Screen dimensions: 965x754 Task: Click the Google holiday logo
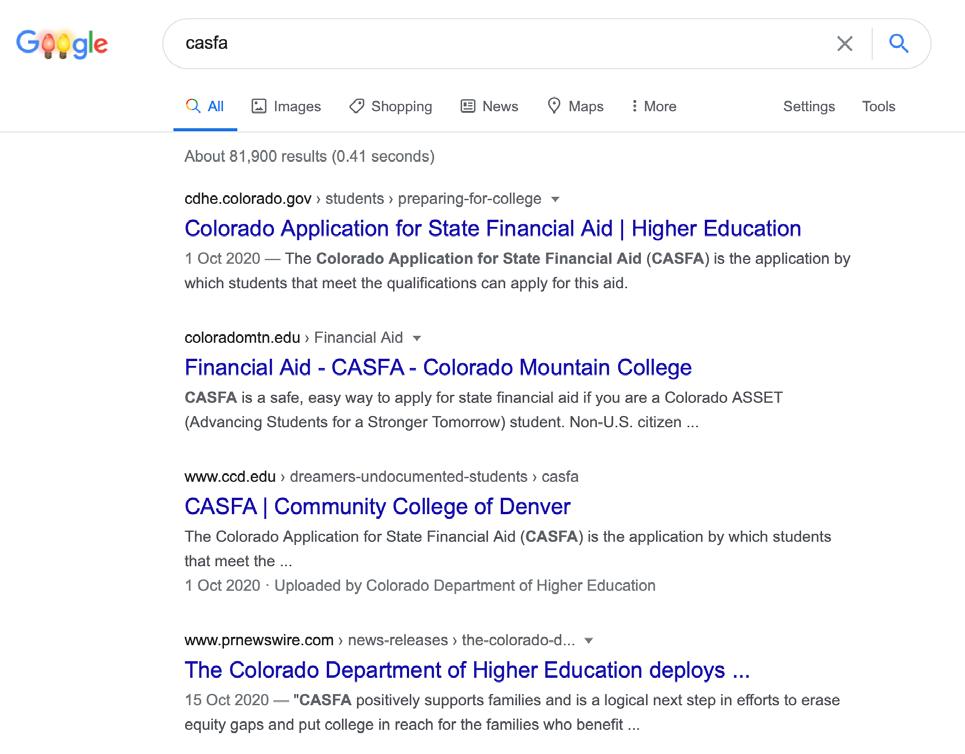(x=62, y=44)
